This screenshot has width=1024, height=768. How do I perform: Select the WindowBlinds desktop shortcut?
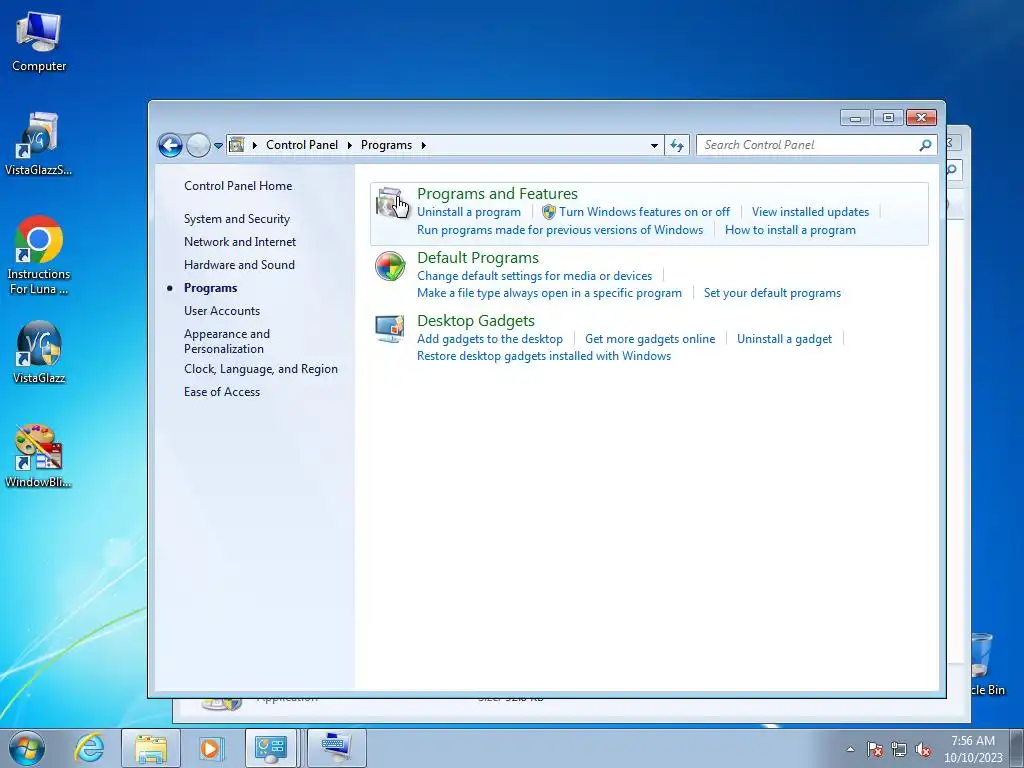point(39,457)
